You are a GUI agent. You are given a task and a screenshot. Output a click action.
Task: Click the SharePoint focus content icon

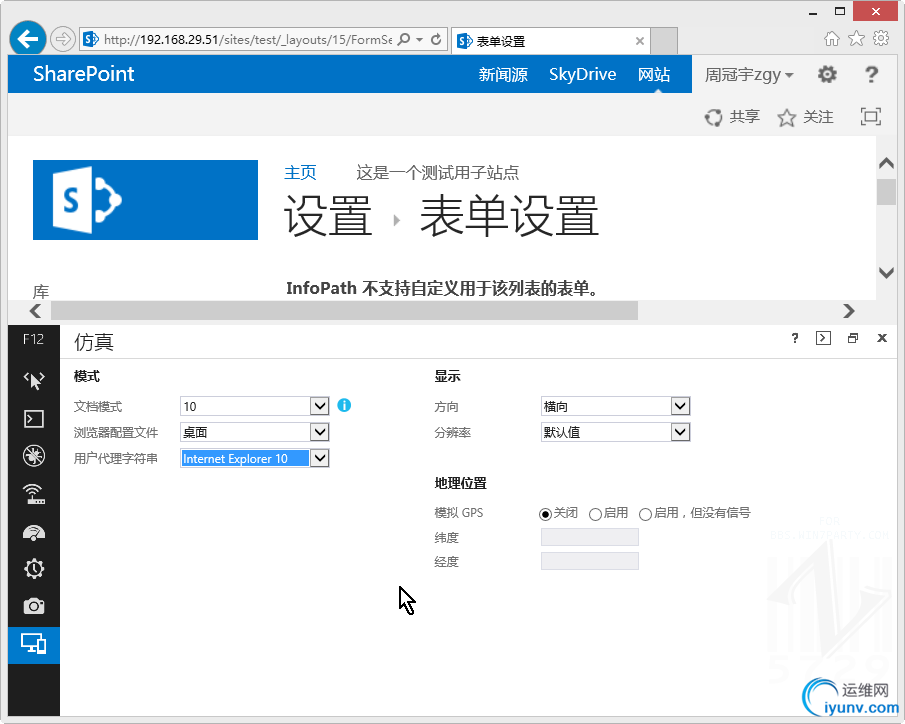click(870, 117)
